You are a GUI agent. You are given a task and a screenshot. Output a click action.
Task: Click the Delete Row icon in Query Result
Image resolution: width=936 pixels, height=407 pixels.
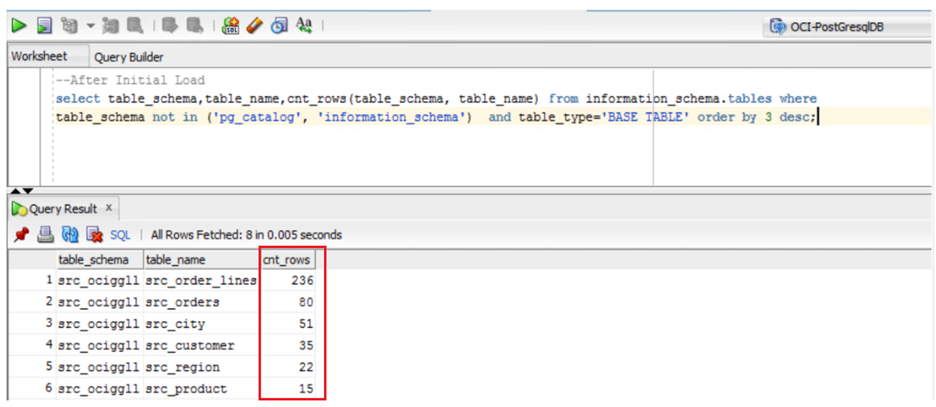coord(94,235)
